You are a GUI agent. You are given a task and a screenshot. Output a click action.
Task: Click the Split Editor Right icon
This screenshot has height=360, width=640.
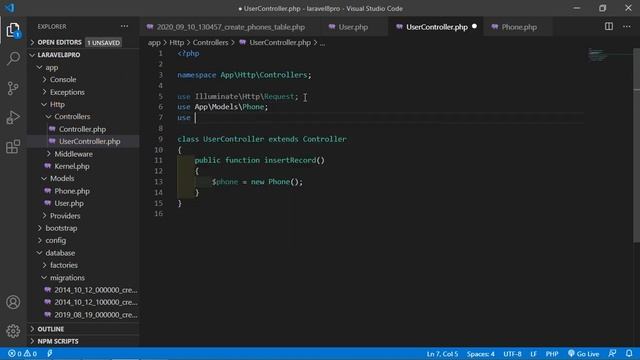click(x=609, y=27)
